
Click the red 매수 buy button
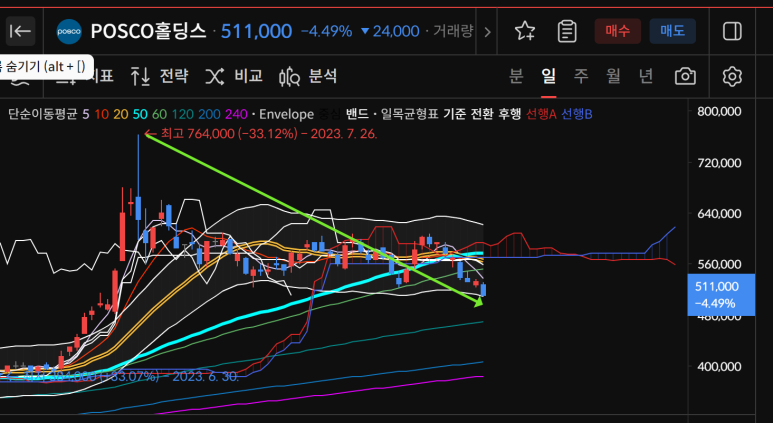[x=618, y=32]
